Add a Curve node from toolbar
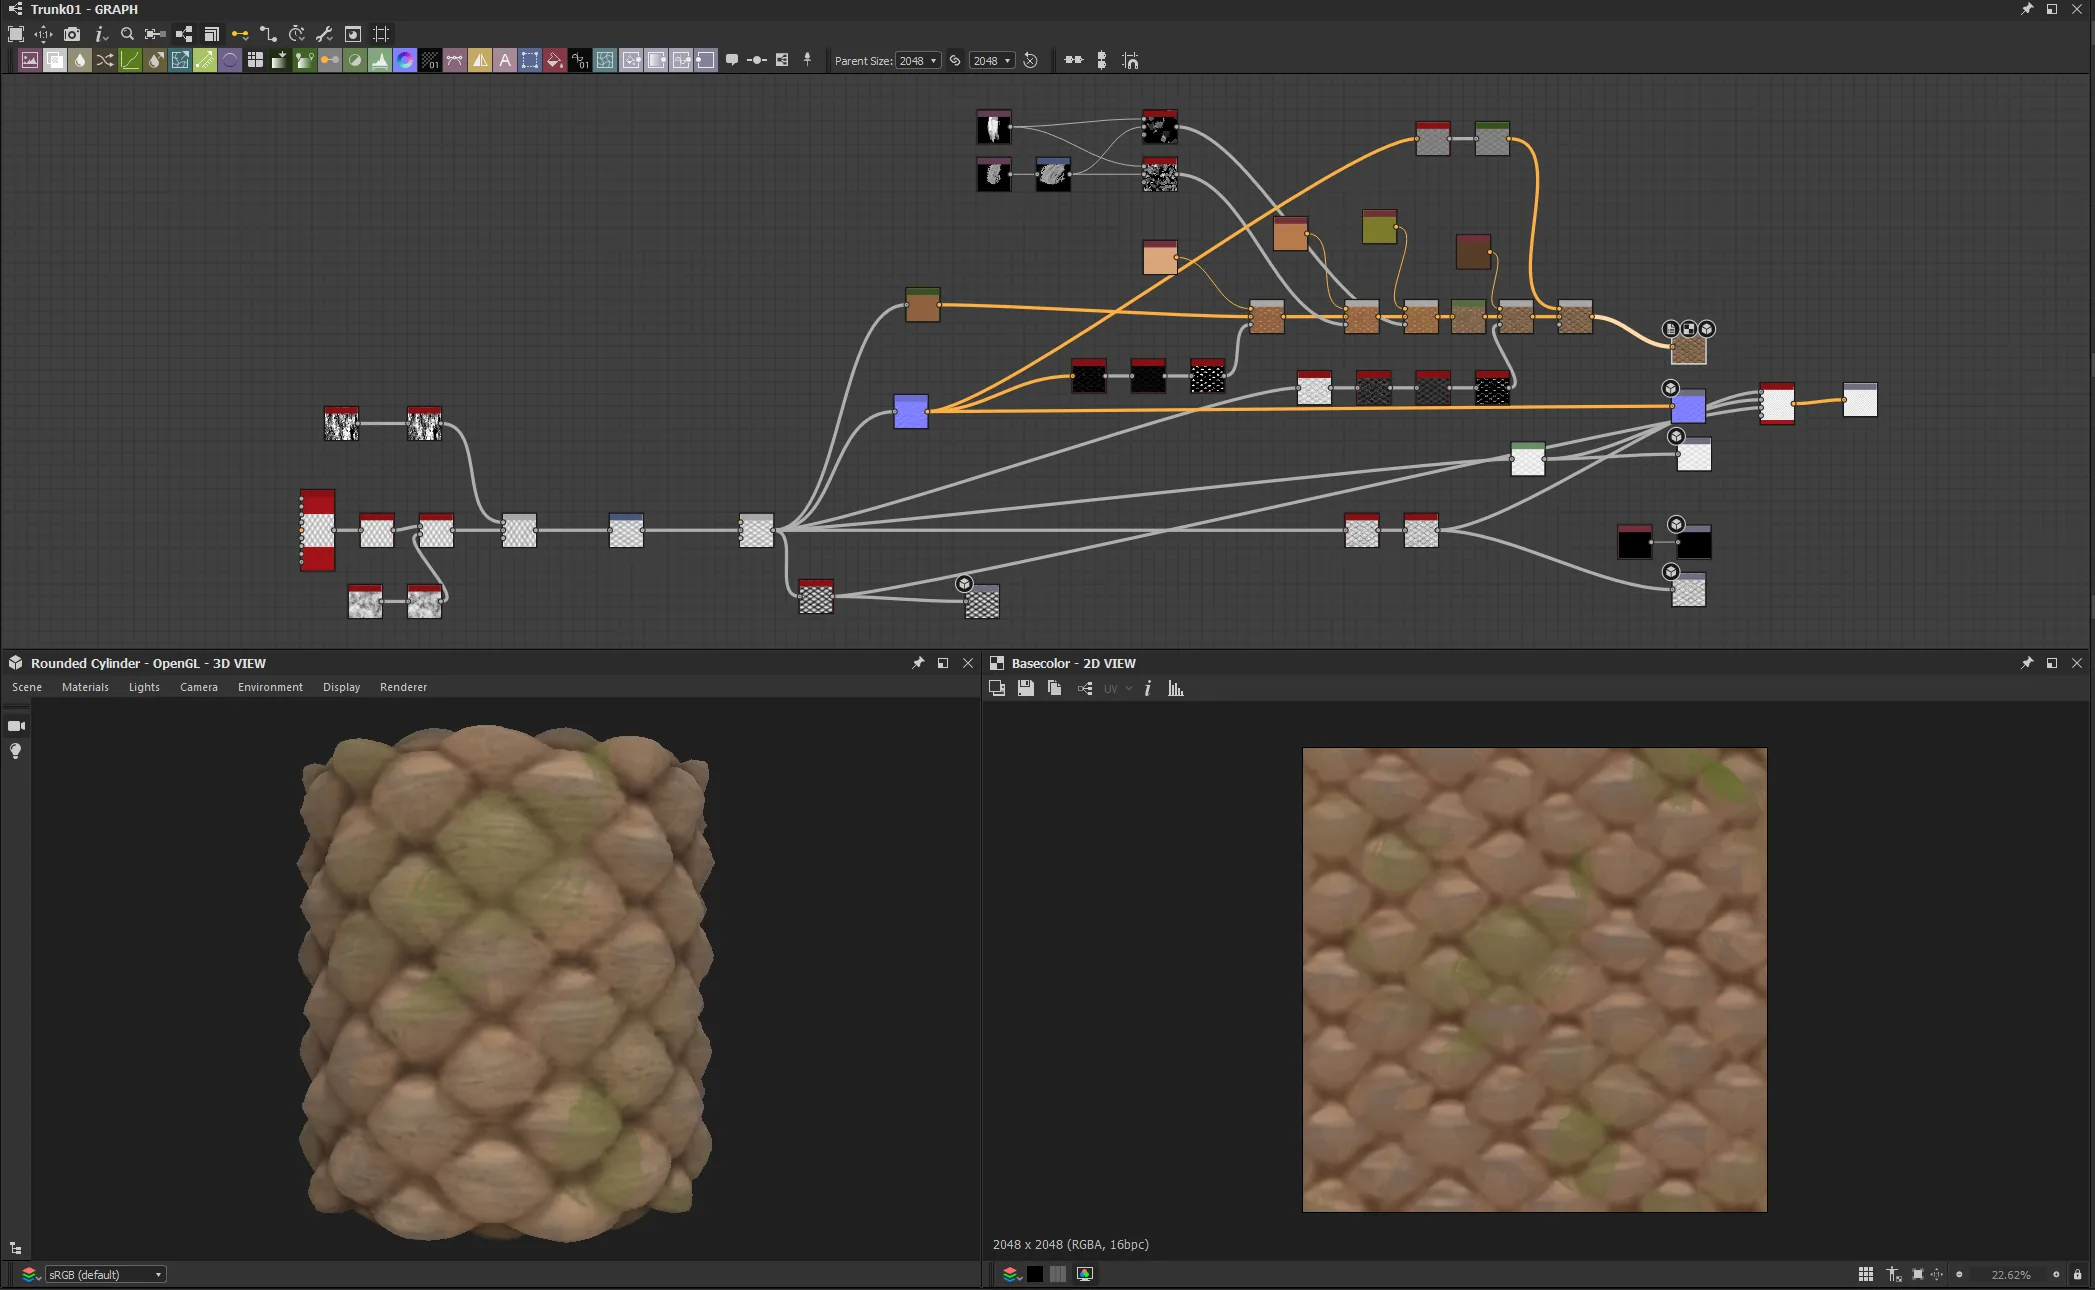Image resolution: width=2095 pixels, height=1290 pixels. tap(130, 61)
